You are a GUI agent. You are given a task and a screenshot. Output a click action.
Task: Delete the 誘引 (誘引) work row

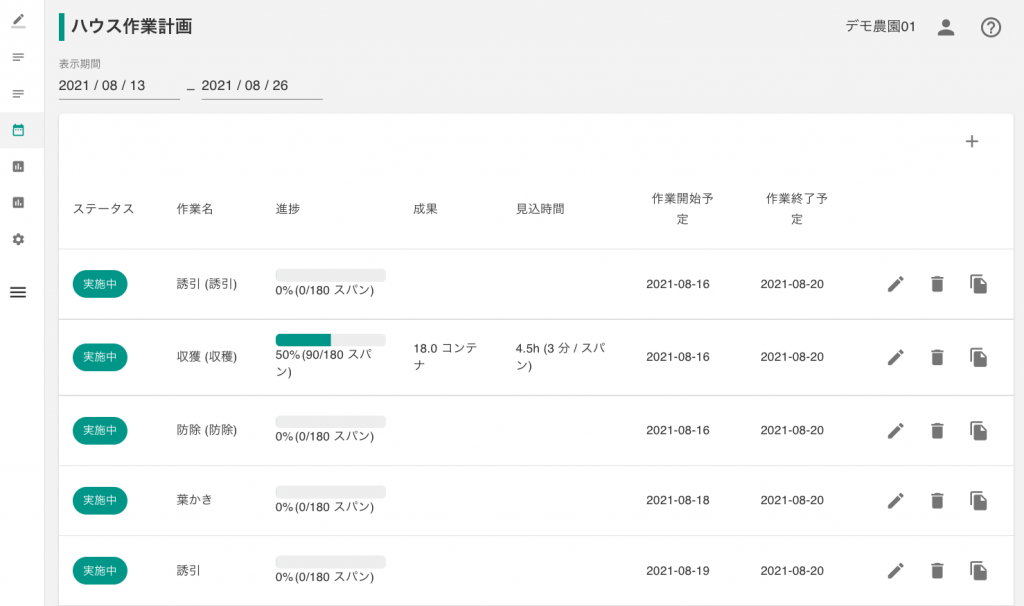937,284
